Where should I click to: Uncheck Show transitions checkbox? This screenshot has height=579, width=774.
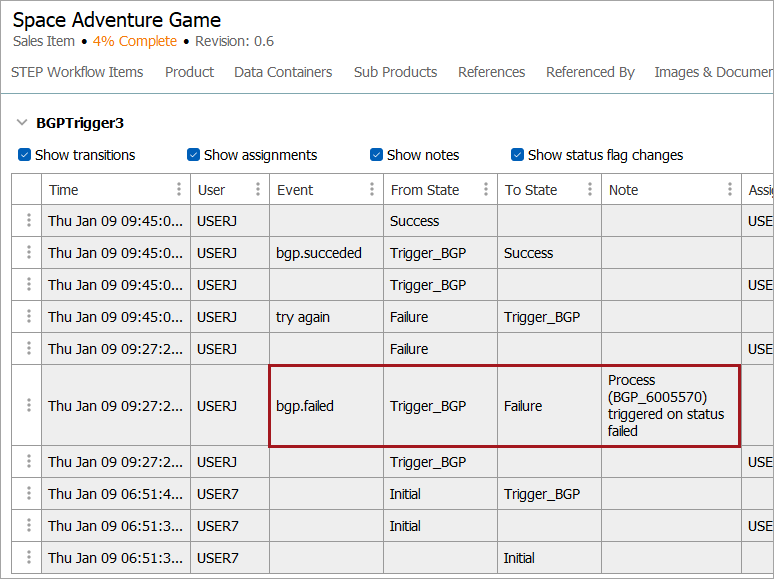point(25,155)
